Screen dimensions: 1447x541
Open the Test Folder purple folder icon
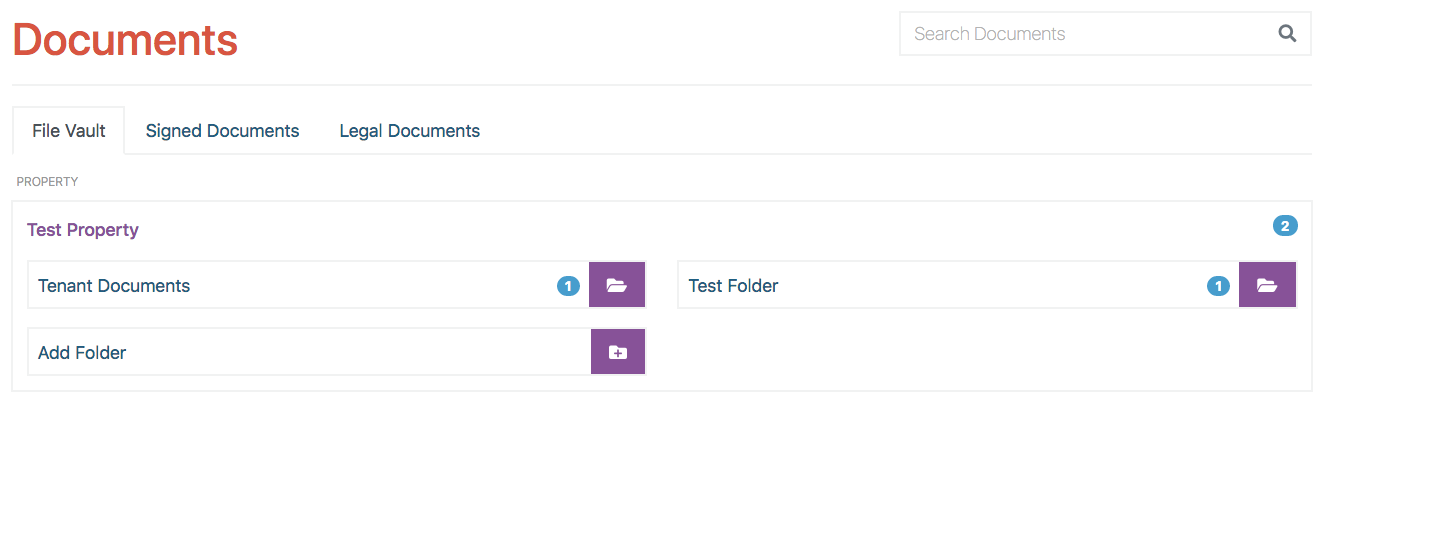(x=1267, y=285)
